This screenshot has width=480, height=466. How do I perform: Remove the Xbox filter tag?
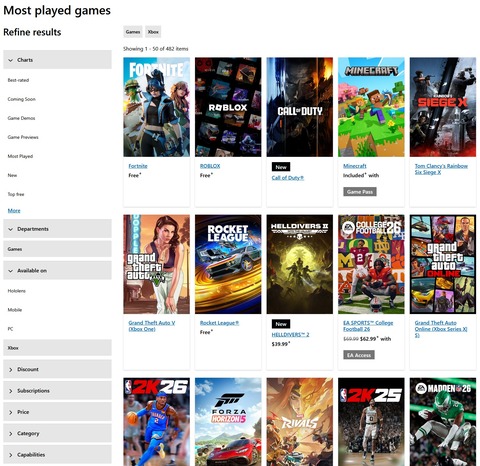(x=153, y=32)
